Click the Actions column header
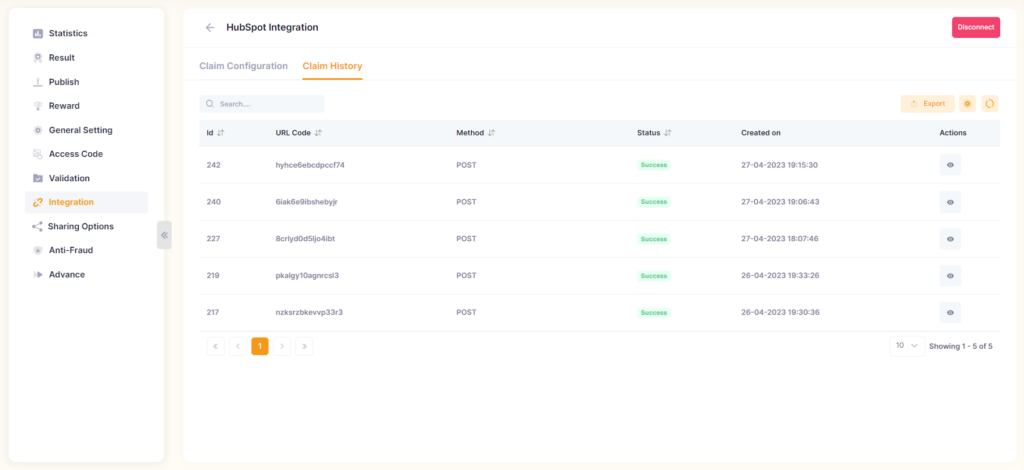Viewport: 1024px width, 470px height. coord(953,133)
